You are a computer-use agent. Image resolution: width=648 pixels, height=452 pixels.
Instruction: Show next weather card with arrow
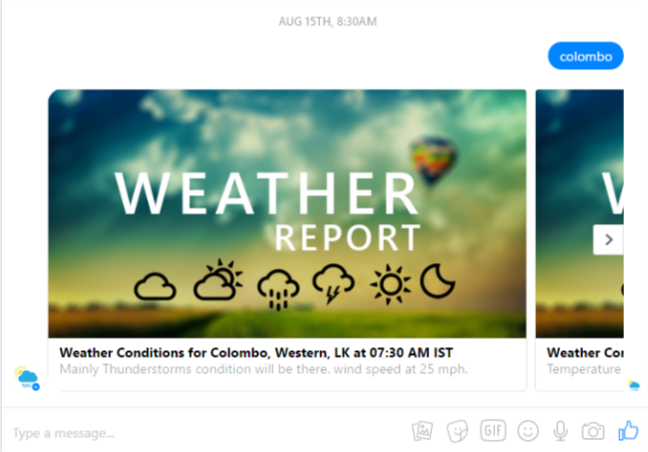[608, 240]
